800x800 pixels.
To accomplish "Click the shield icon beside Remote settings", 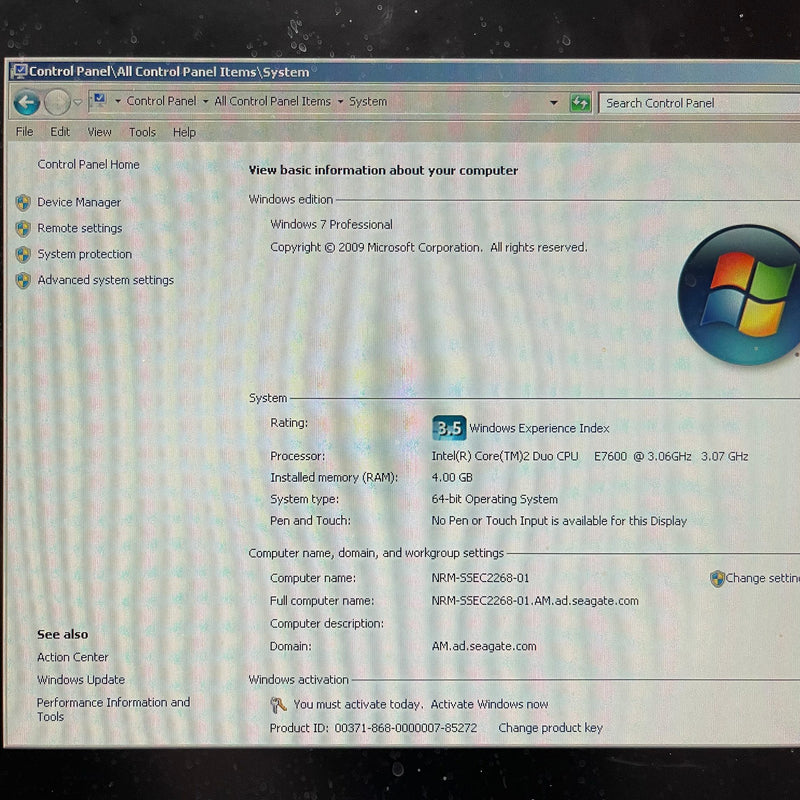I will click(23, 229).
